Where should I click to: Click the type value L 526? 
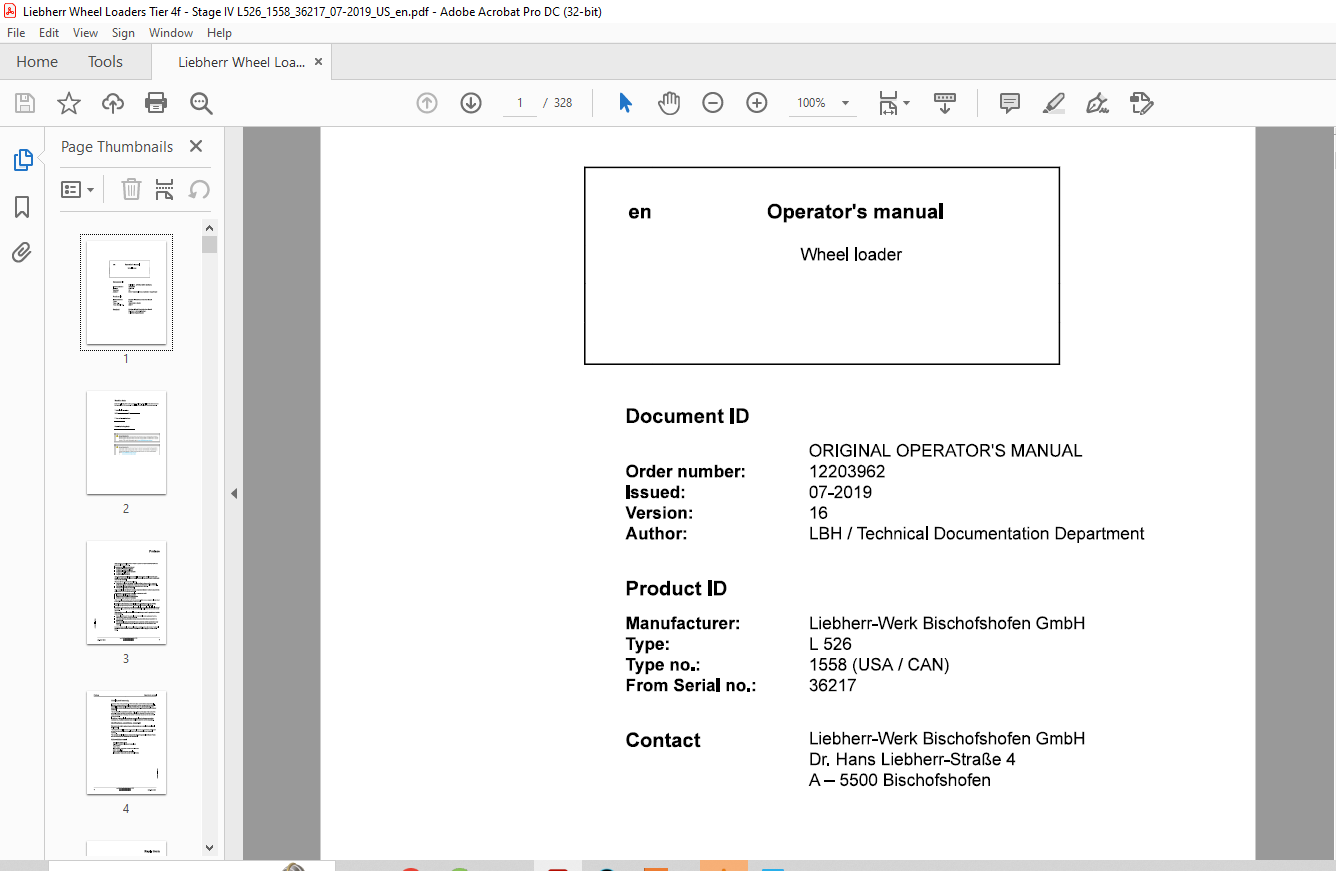click(830, 644)
